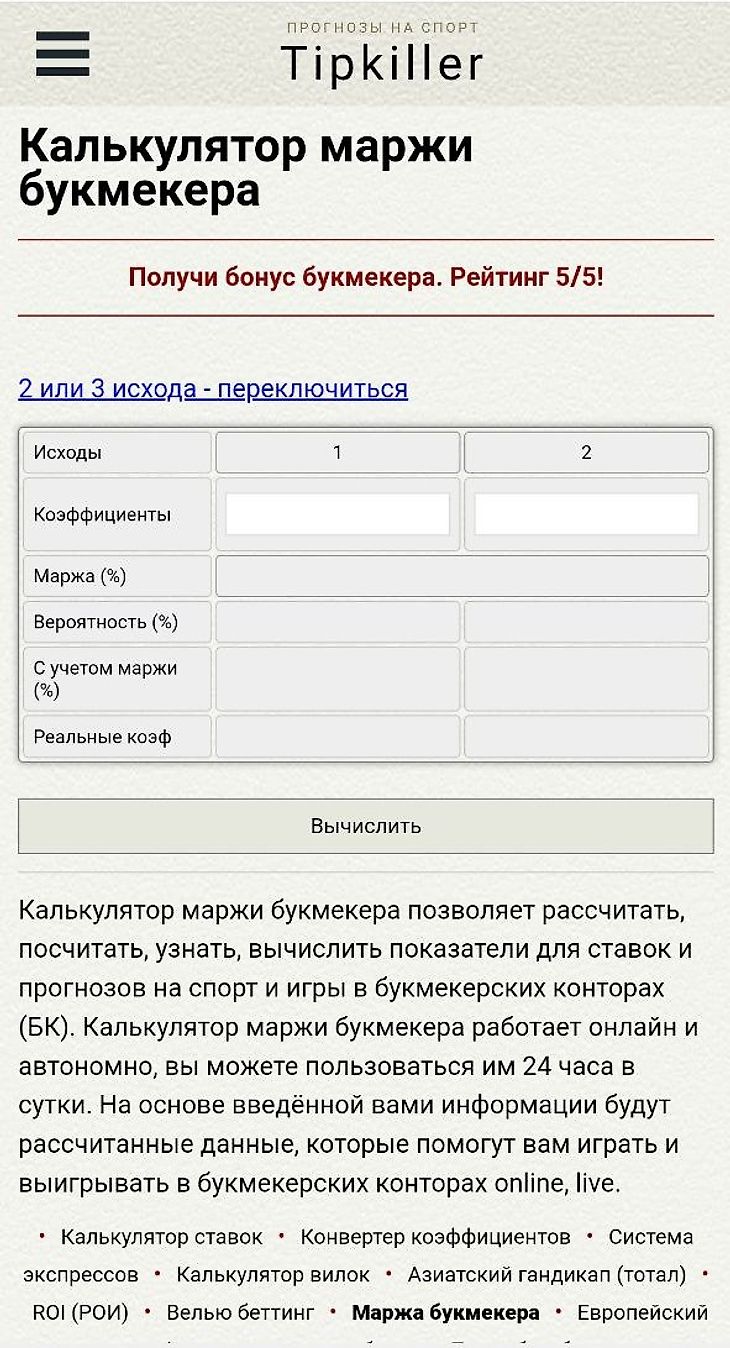Click the outcome 1 column header

pyautogui.click(x=338, y=452)
